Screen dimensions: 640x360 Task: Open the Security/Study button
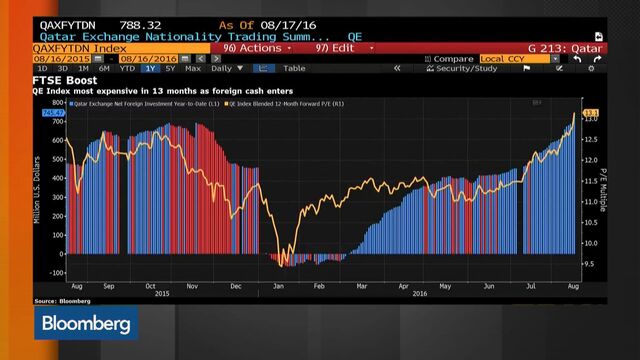click(x=462, y=69)
